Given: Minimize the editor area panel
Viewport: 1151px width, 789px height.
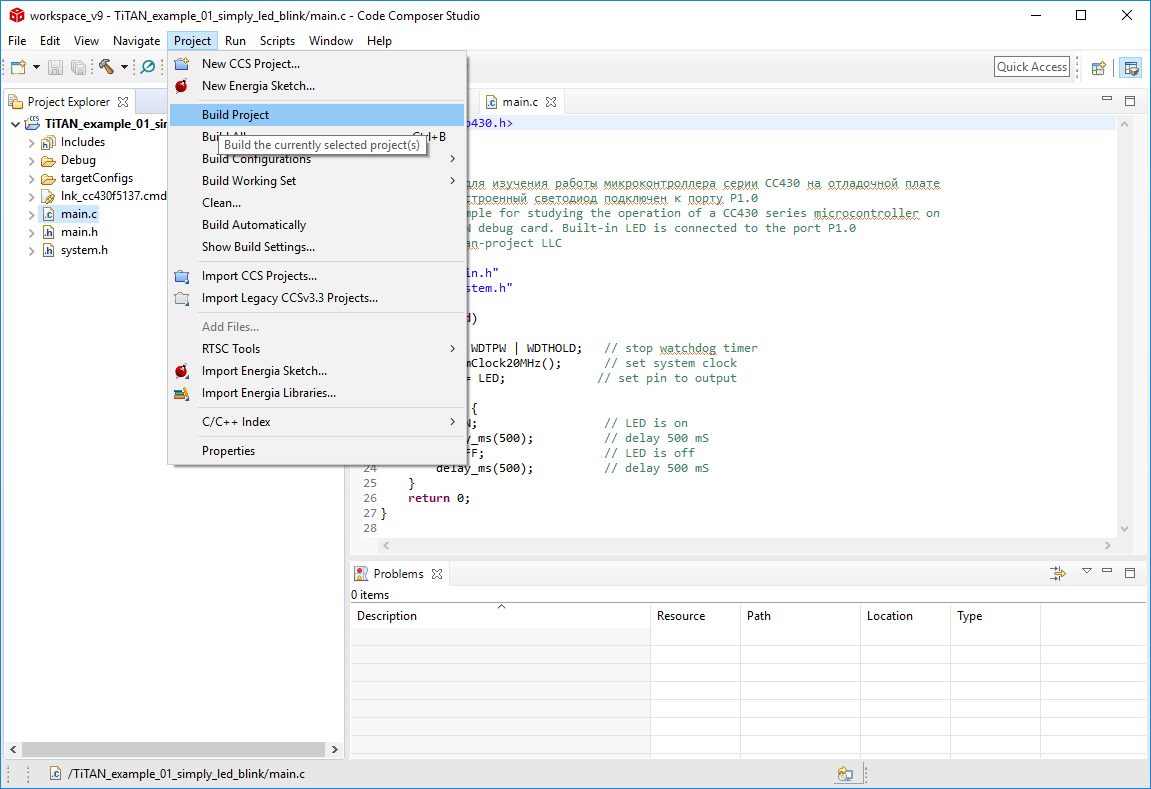Looking at the screenshot, I should tap(1107, 101).
